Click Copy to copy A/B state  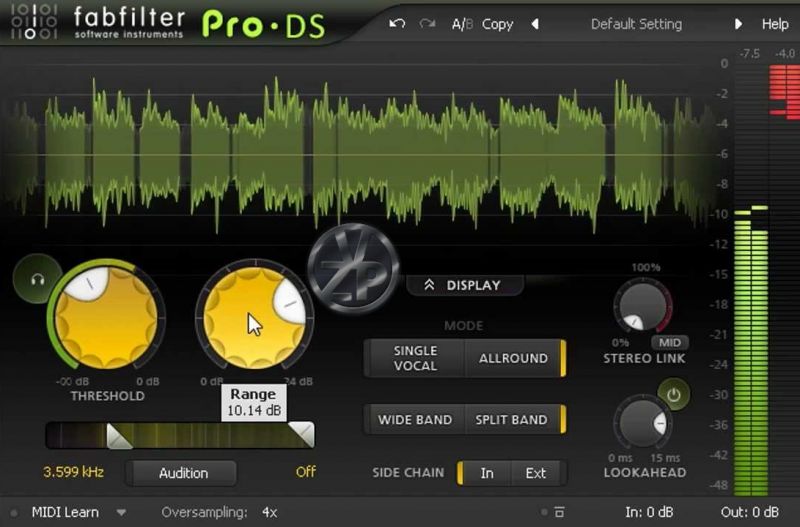click(x=497, y=24)
